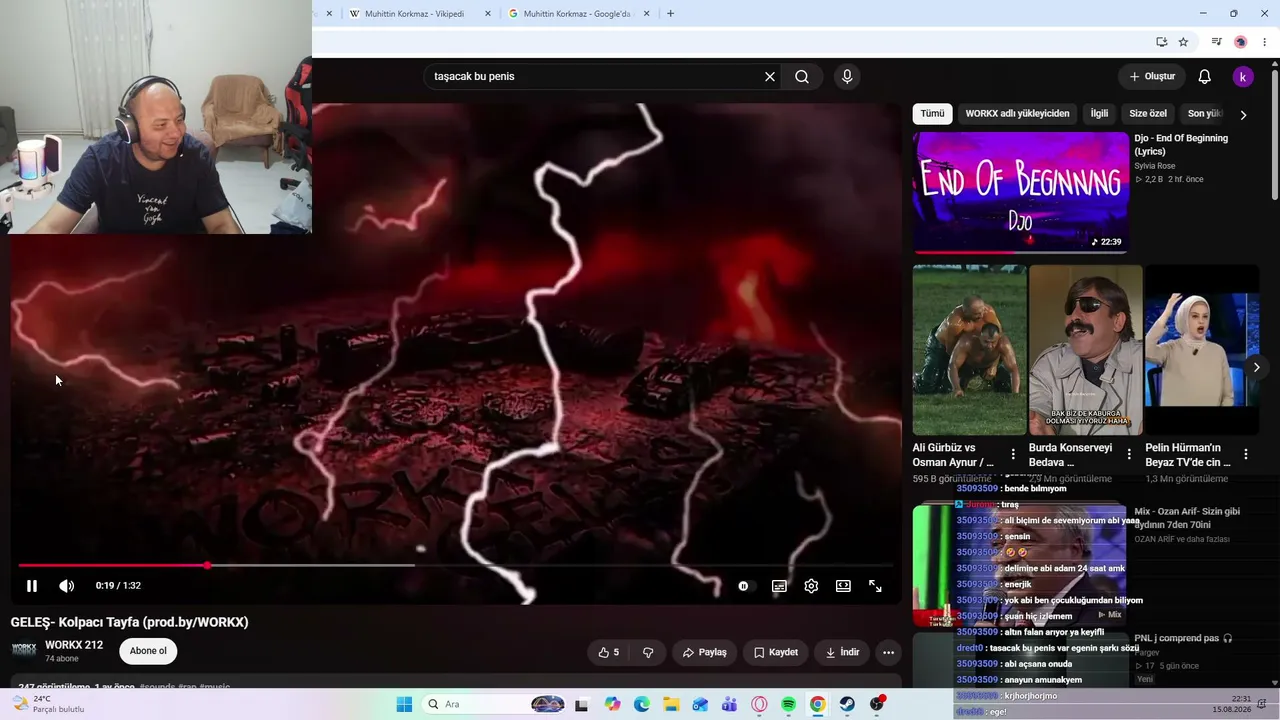Screen dimensions: 1280x720
Task: Open the Djo - End Of Beginning title
Action: pos(1181,145)
